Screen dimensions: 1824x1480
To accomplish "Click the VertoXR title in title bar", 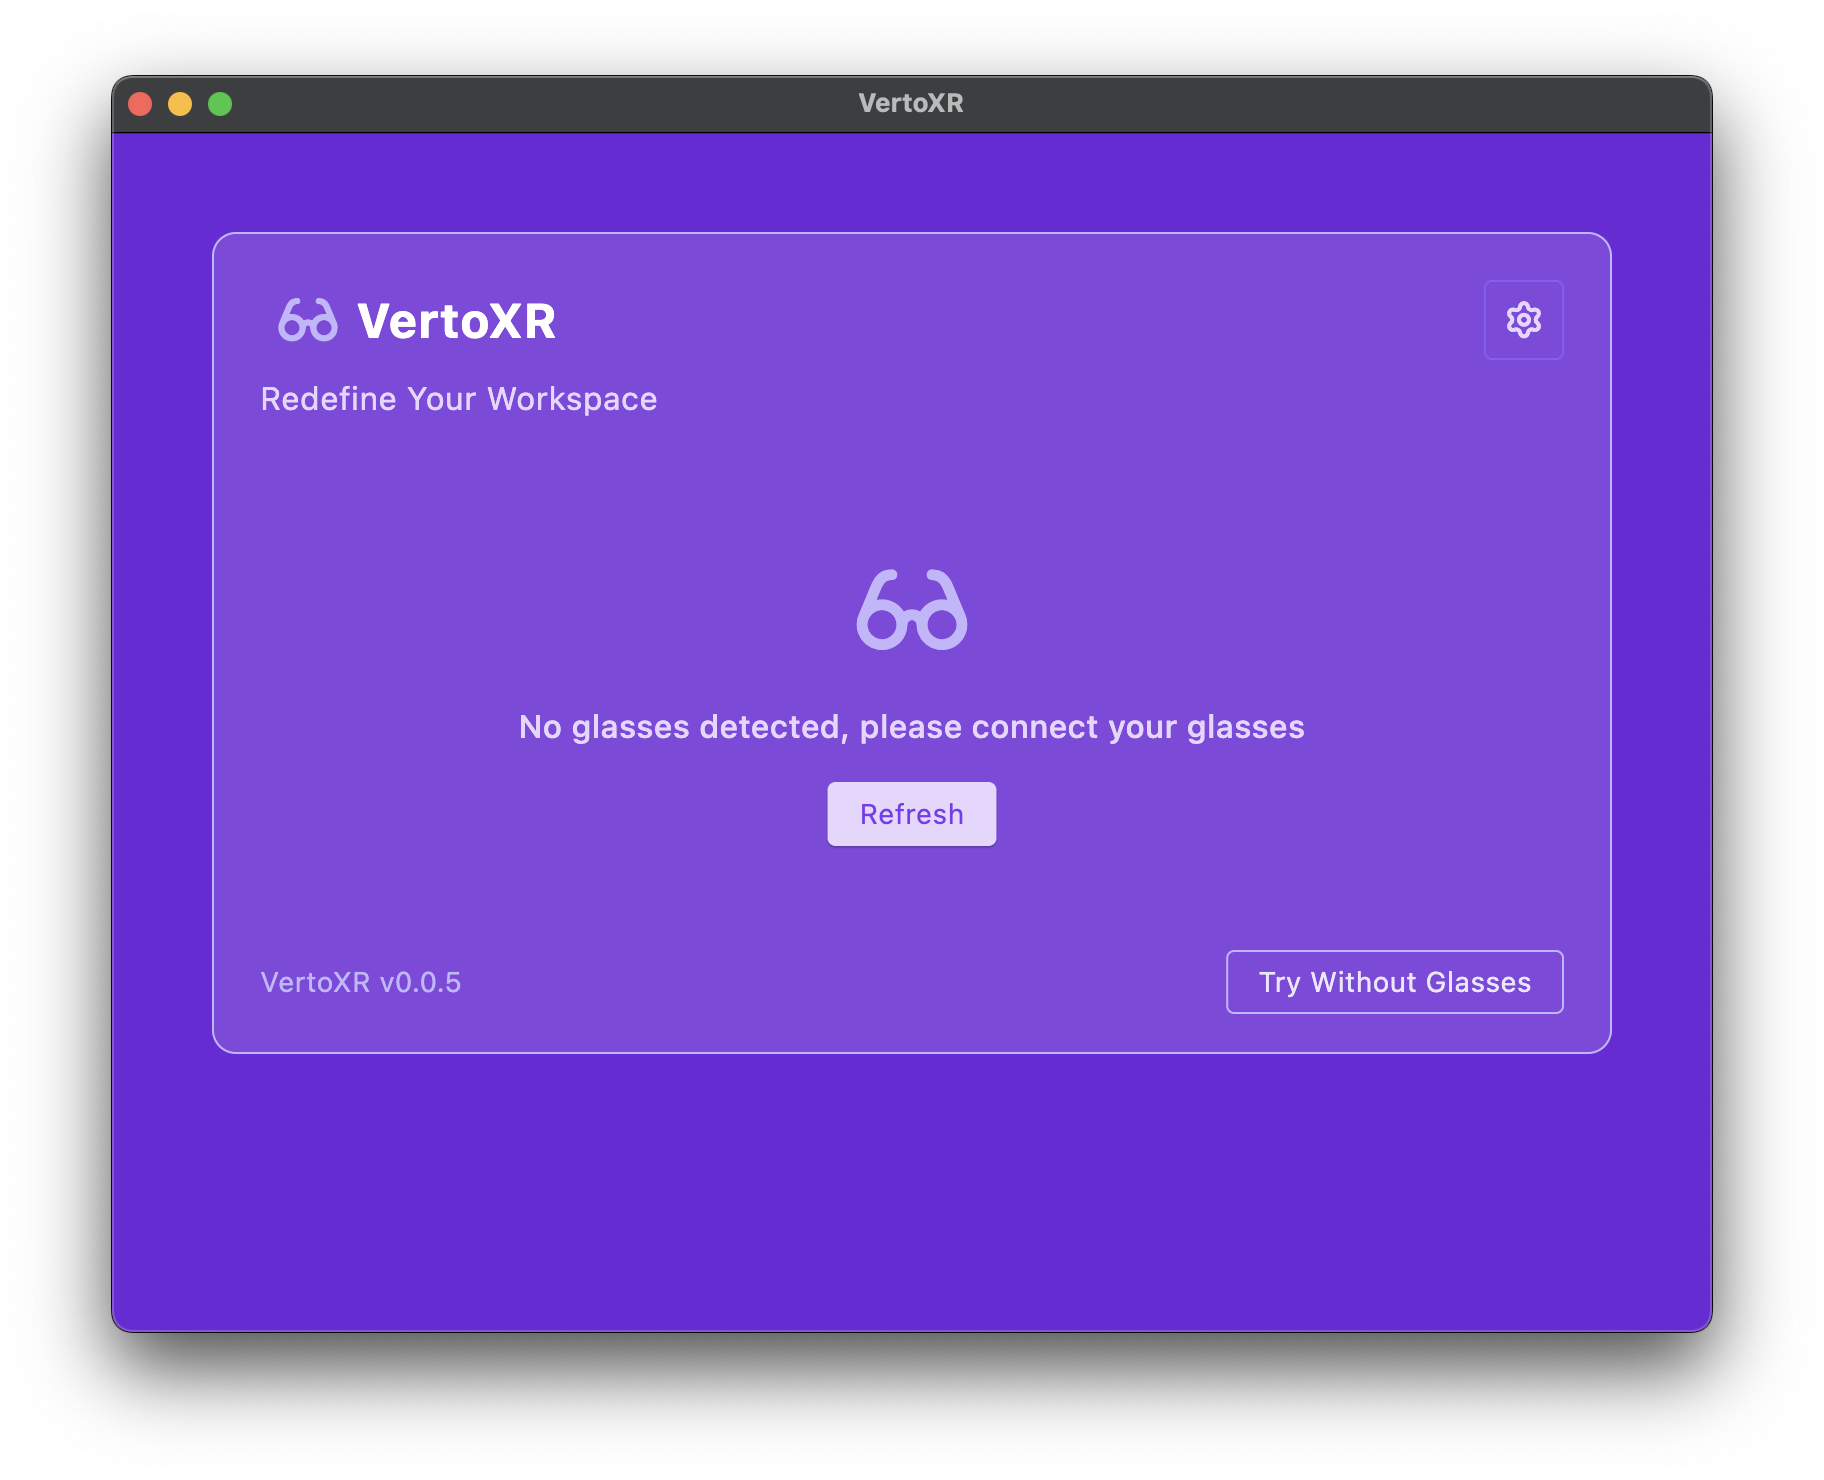I will click(910, 104).
